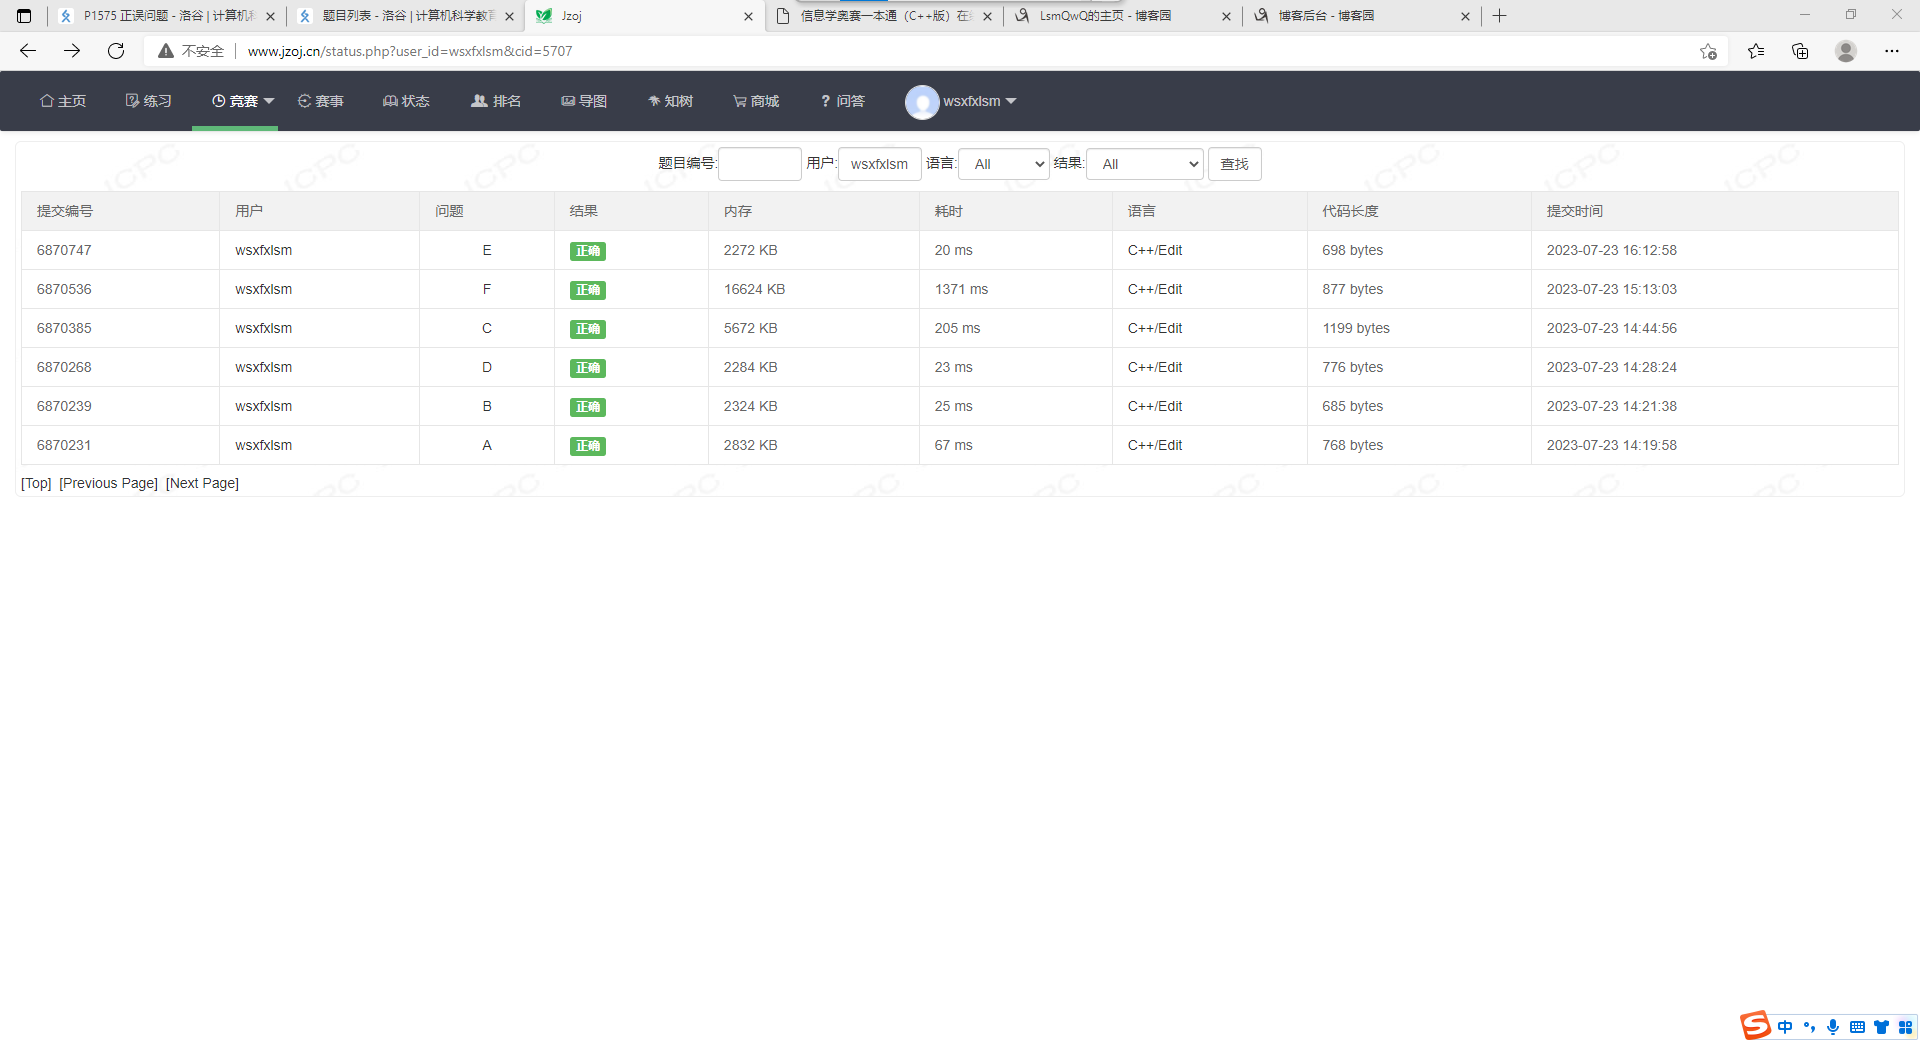Screen dimensions: 1920x1040
Task: Open C++/Edit for submission 6870536
Action: coord(1155,289)
